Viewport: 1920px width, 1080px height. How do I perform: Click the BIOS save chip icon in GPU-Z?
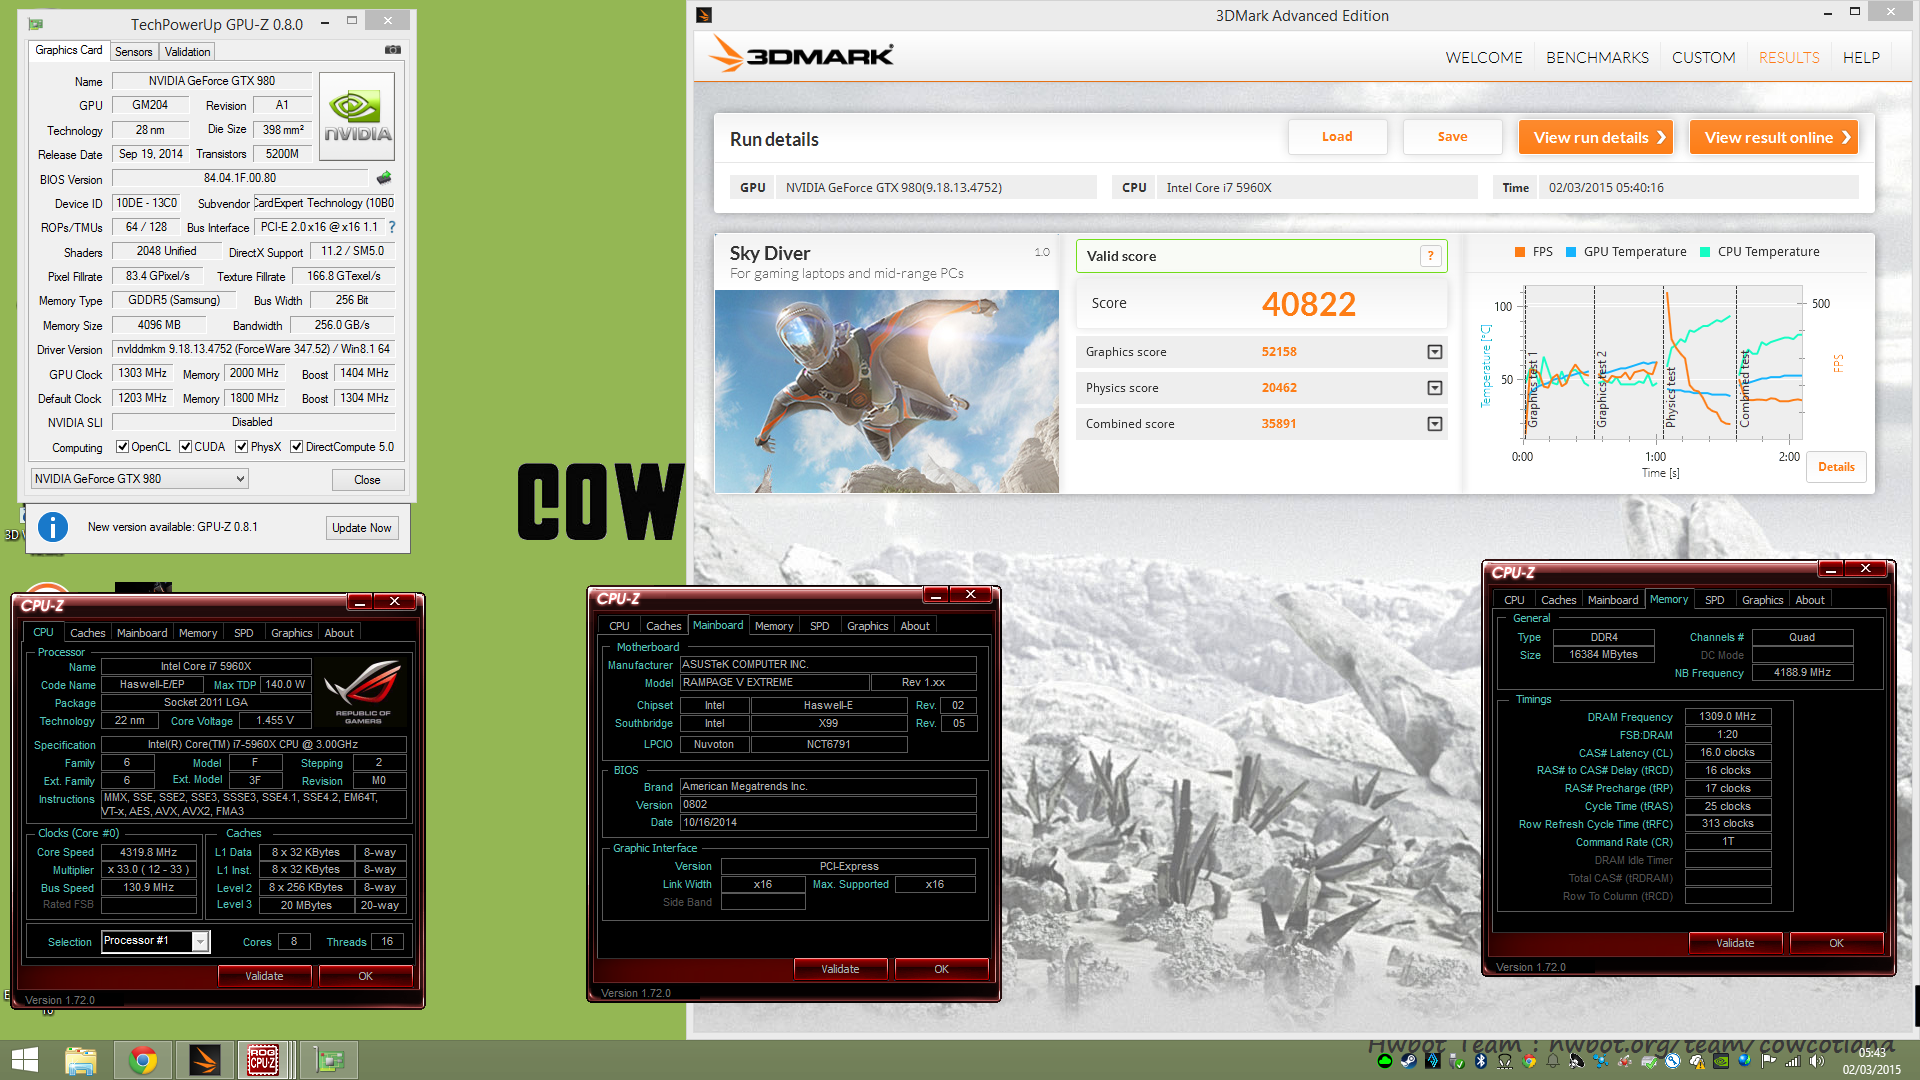(384, 178)
